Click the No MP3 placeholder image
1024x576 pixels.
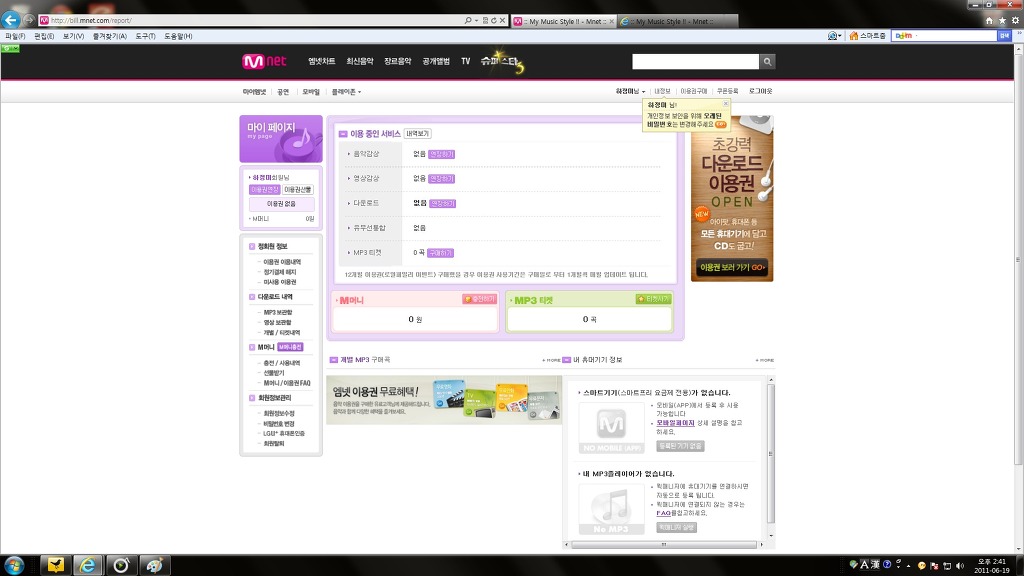click(611, 509)
